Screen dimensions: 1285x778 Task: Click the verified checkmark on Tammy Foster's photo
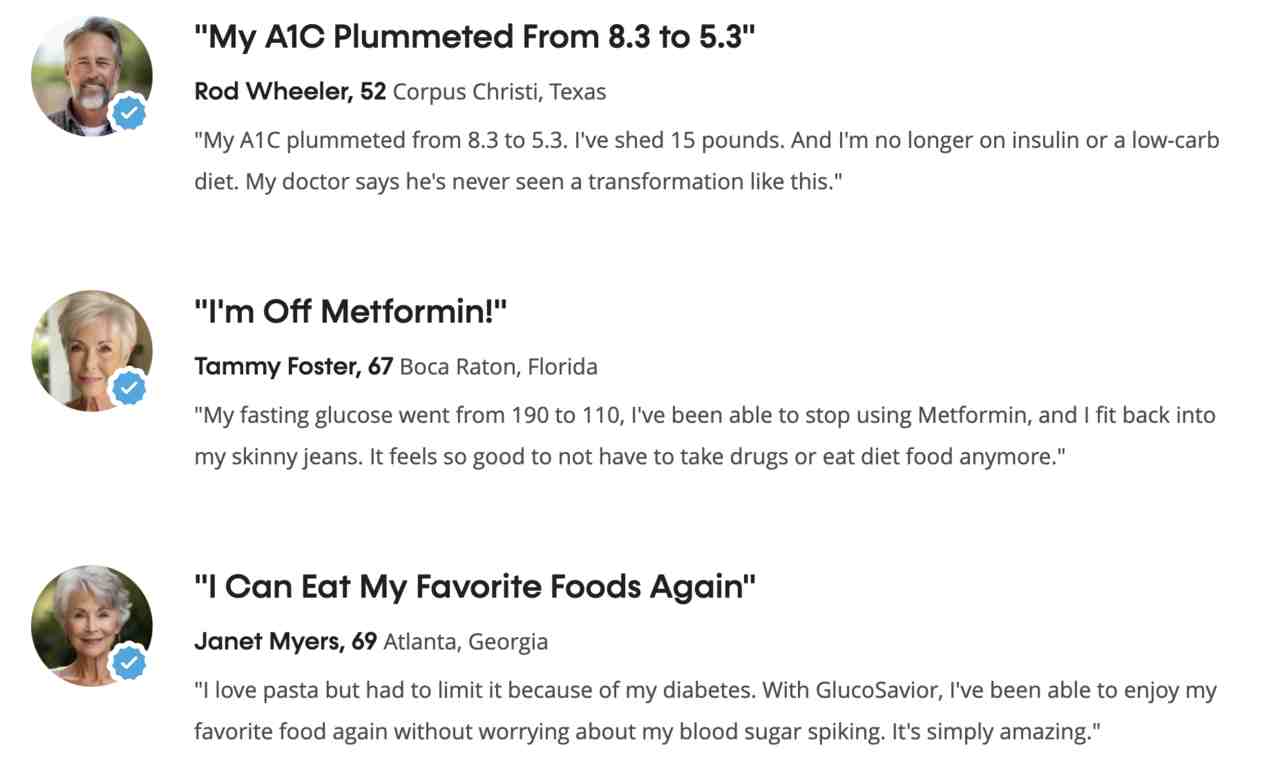[x=129, y=388]
